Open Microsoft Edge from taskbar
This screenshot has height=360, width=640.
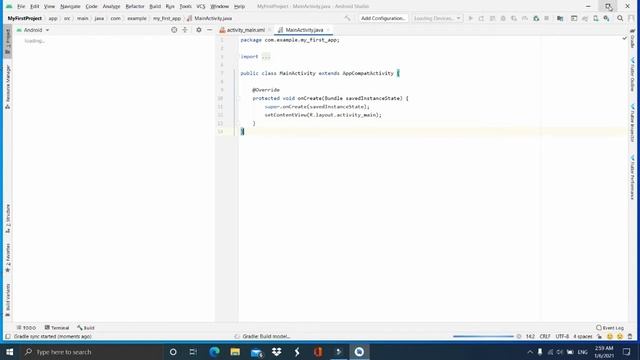[x=214, y=352]
